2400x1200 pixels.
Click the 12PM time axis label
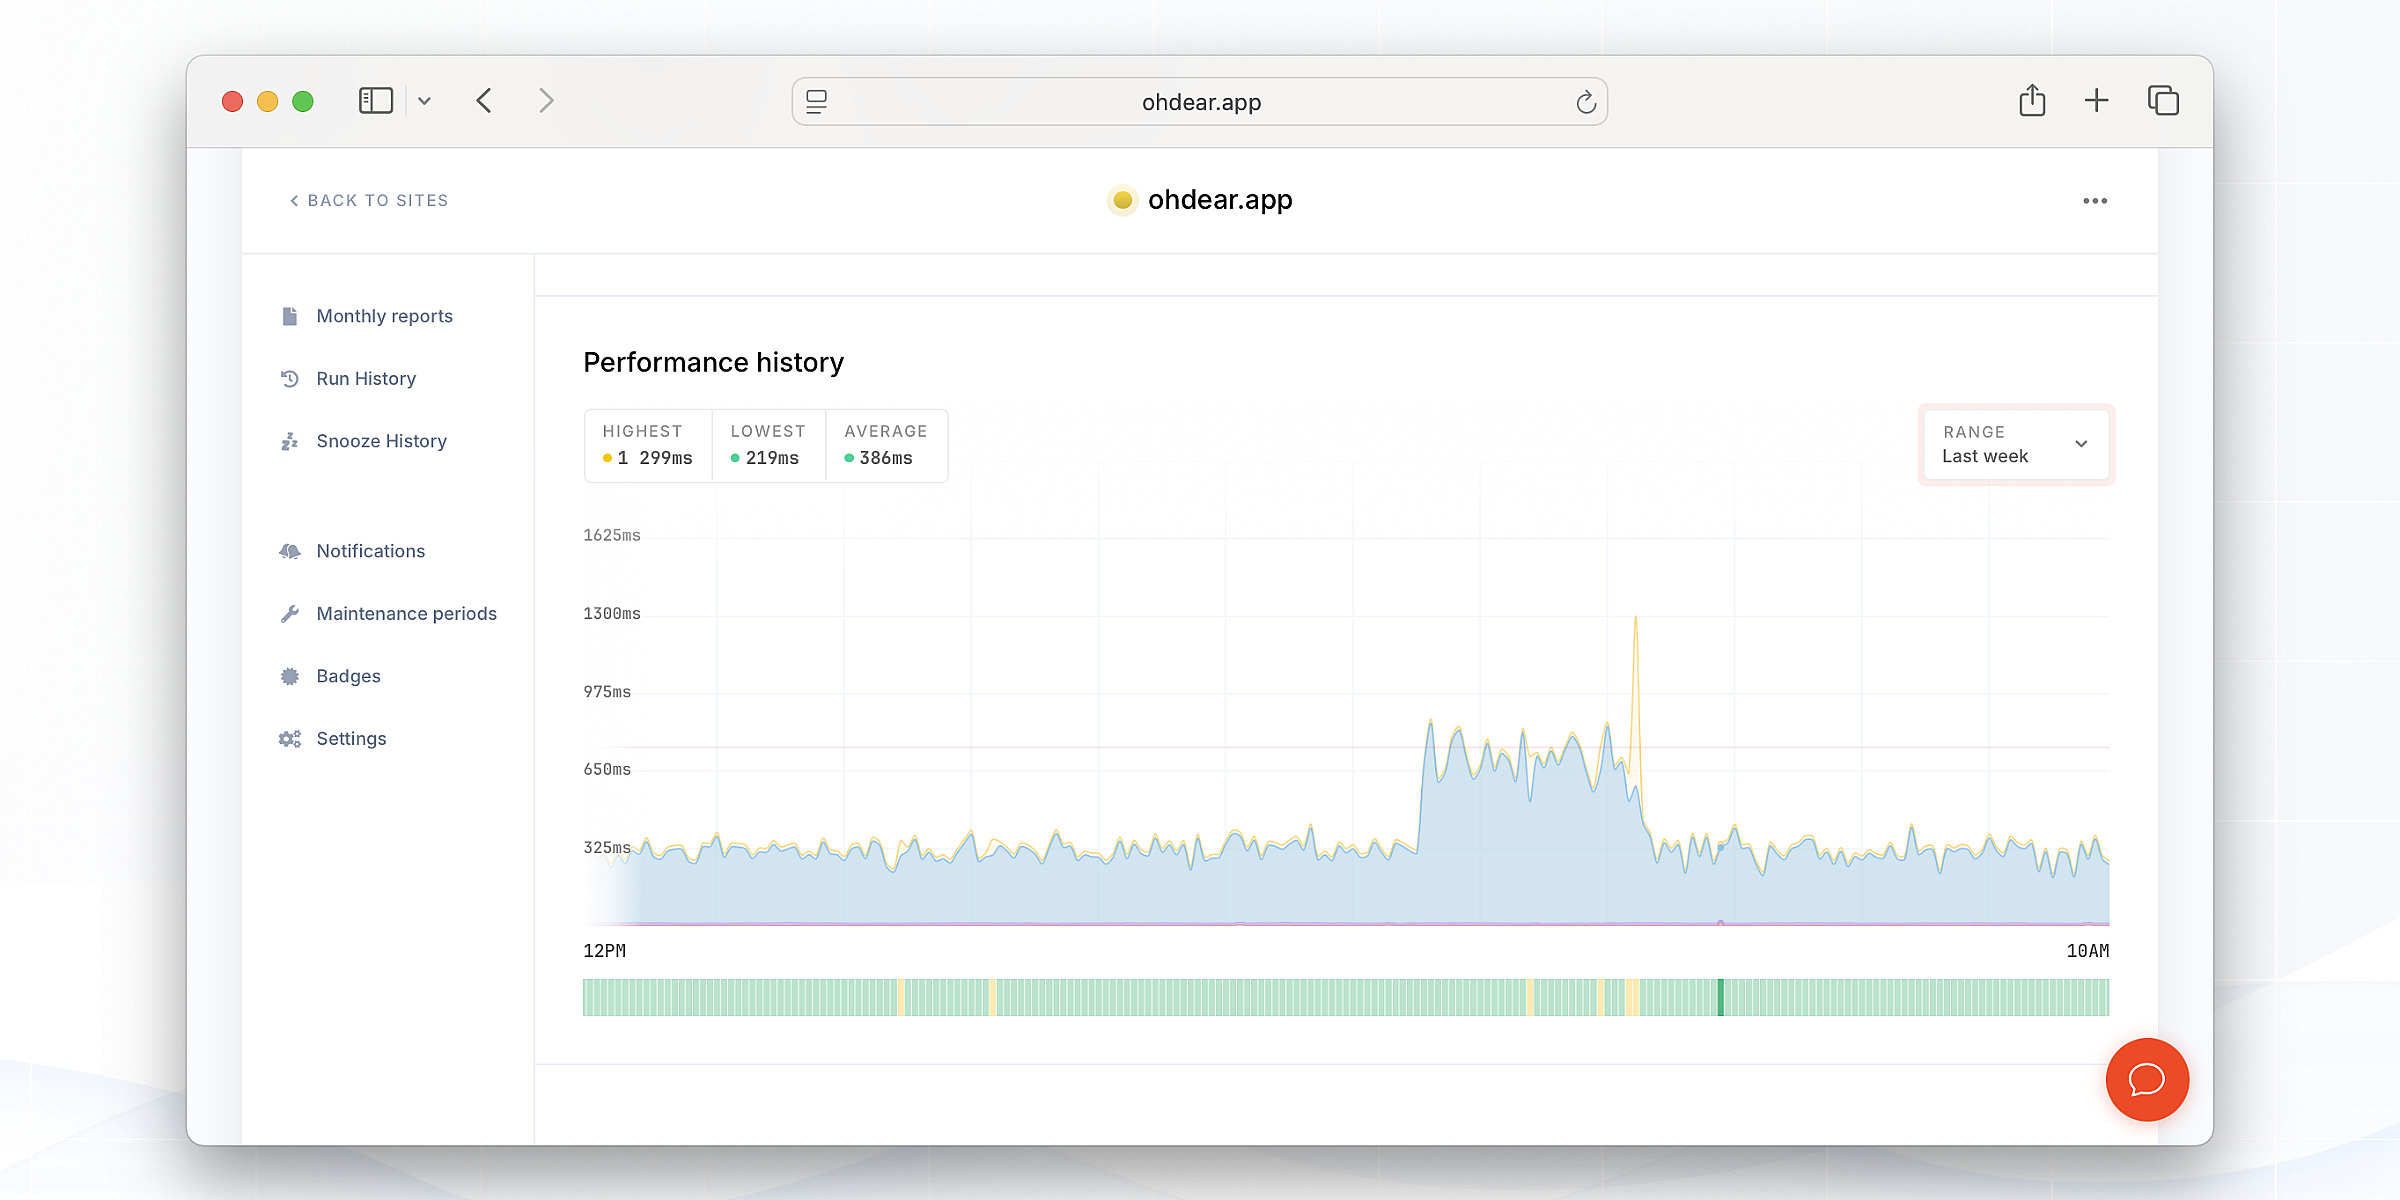pos(605,951)
